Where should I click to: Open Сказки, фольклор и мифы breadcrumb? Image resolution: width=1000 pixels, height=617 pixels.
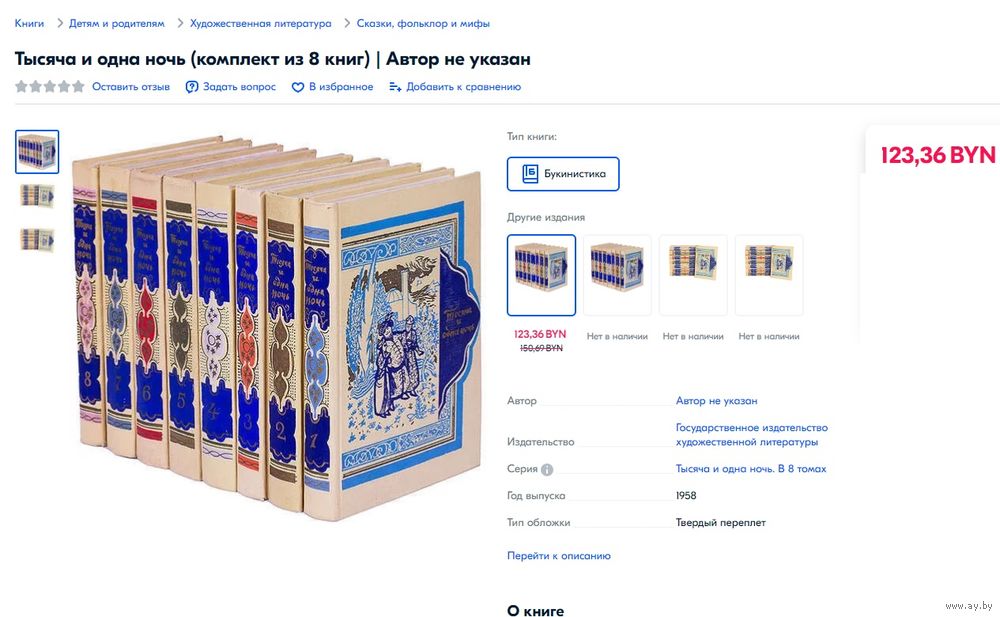click(x=423, y=24)
